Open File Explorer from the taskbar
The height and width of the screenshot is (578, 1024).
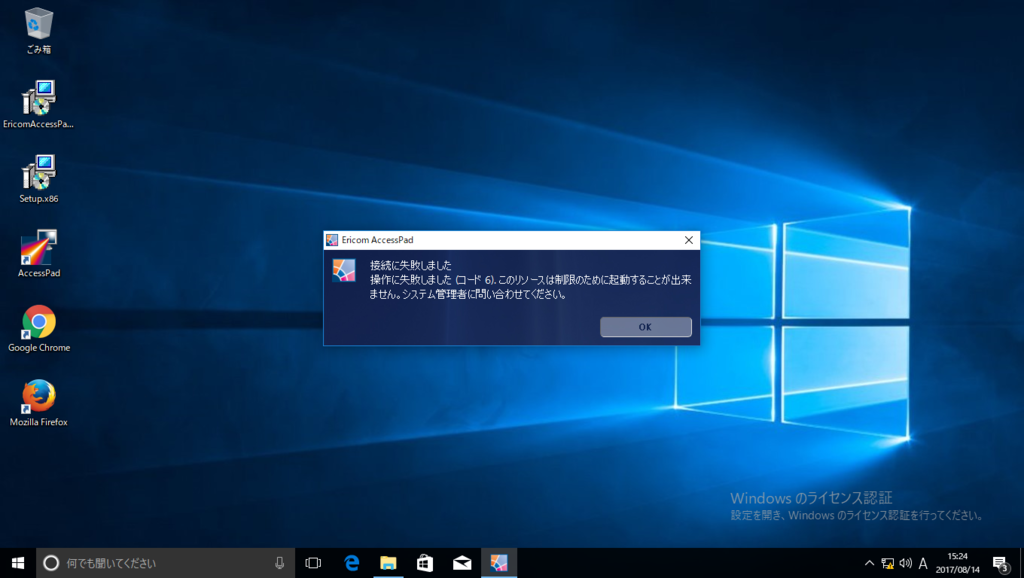(389, 563)
